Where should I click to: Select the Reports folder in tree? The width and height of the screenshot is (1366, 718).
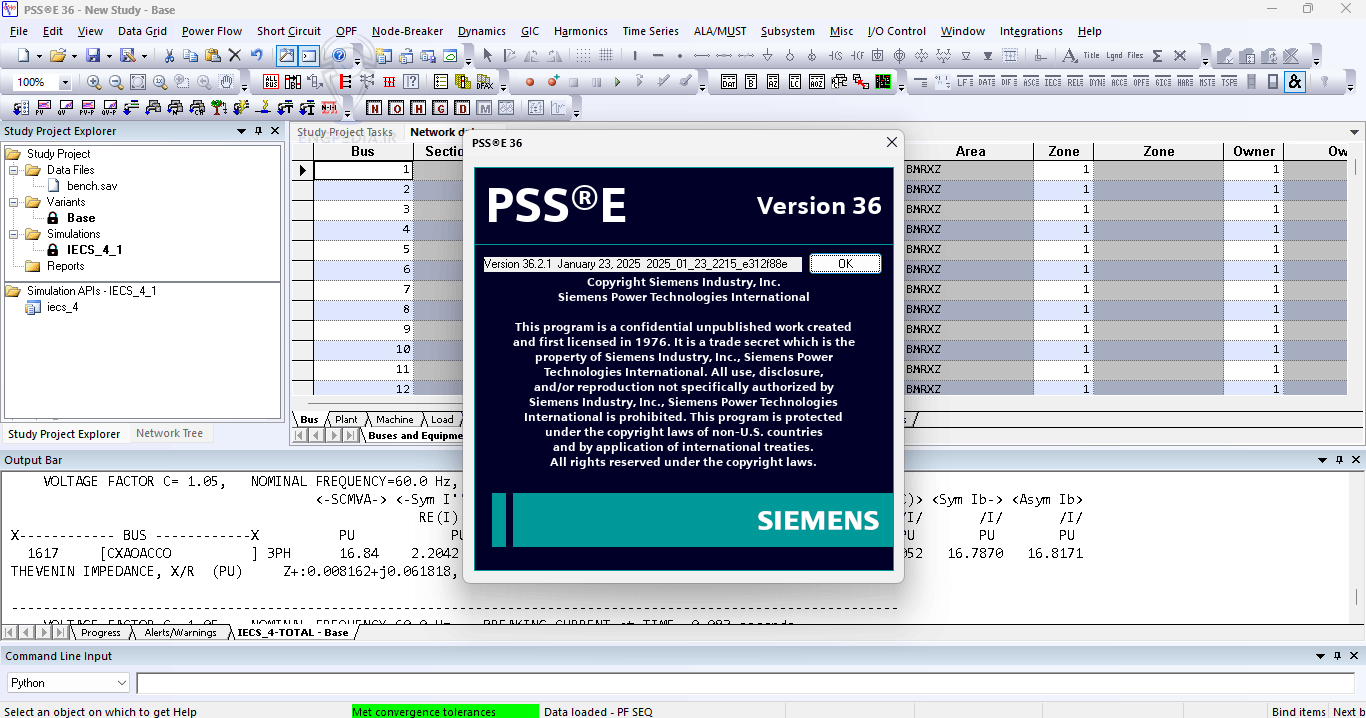(x=66, y=266)
